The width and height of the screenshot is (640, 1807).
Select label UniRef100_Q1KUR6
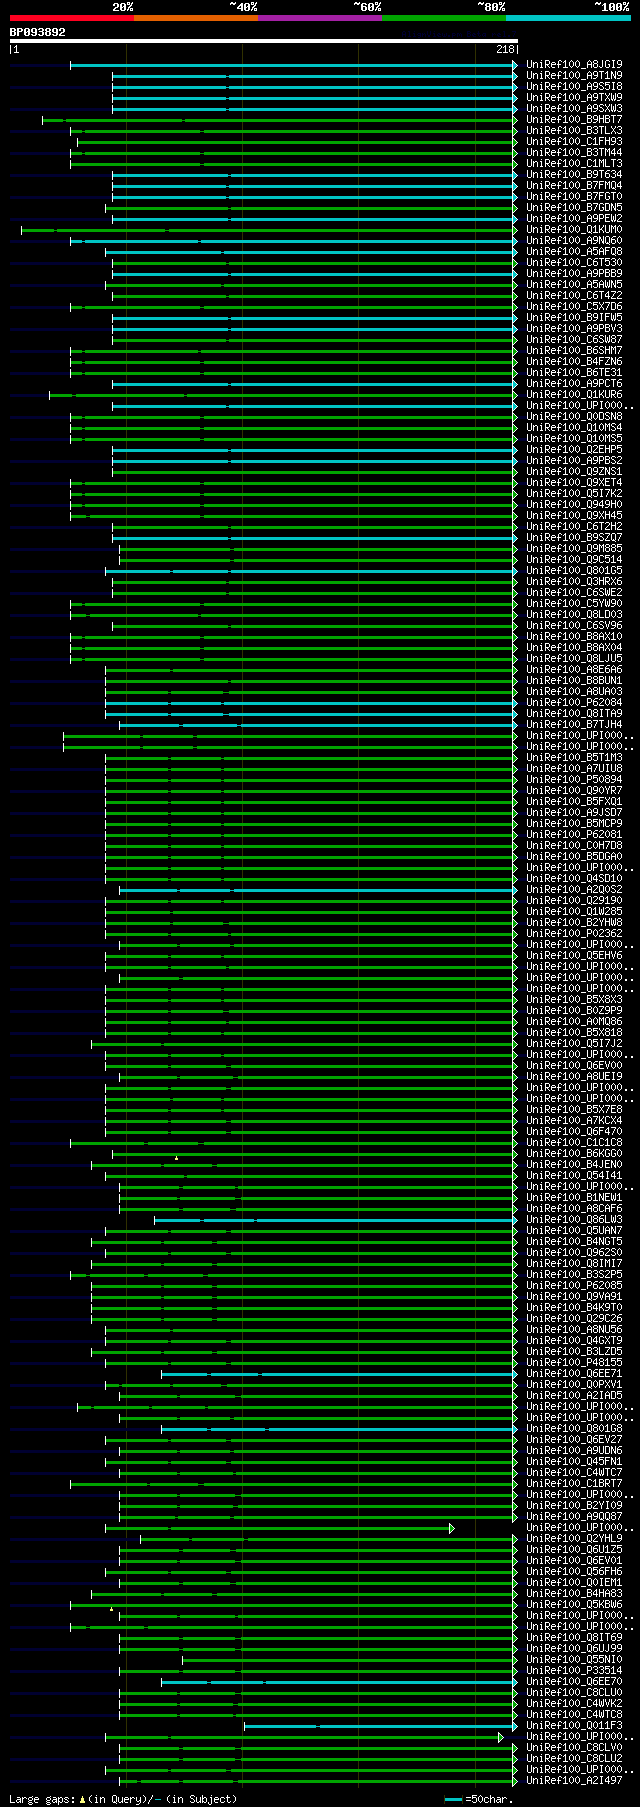point(574,395)
